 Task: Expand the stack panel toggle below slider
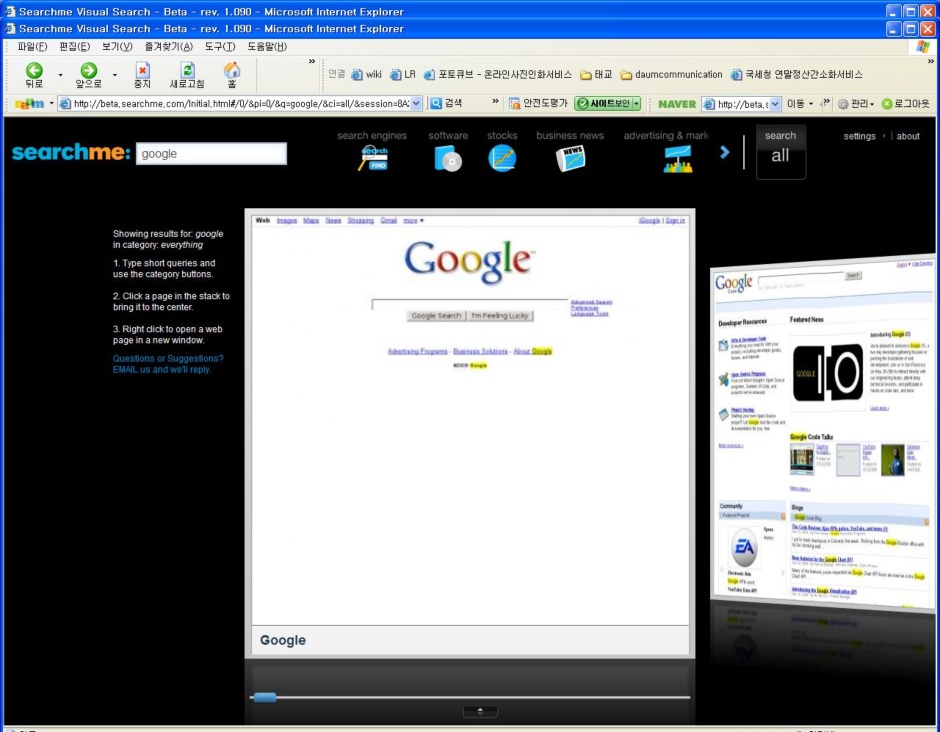(480, 711)
